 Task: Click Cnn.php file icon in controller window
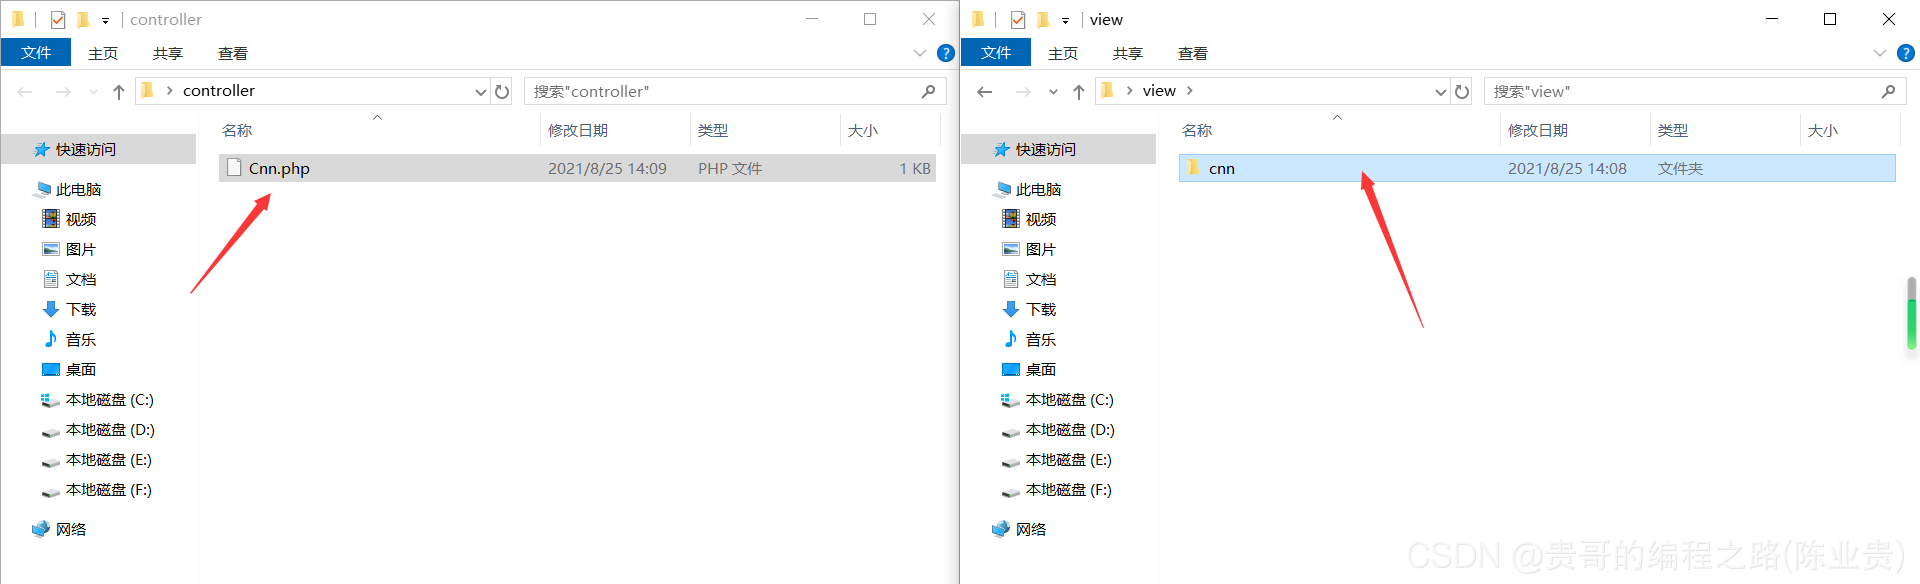234,168
